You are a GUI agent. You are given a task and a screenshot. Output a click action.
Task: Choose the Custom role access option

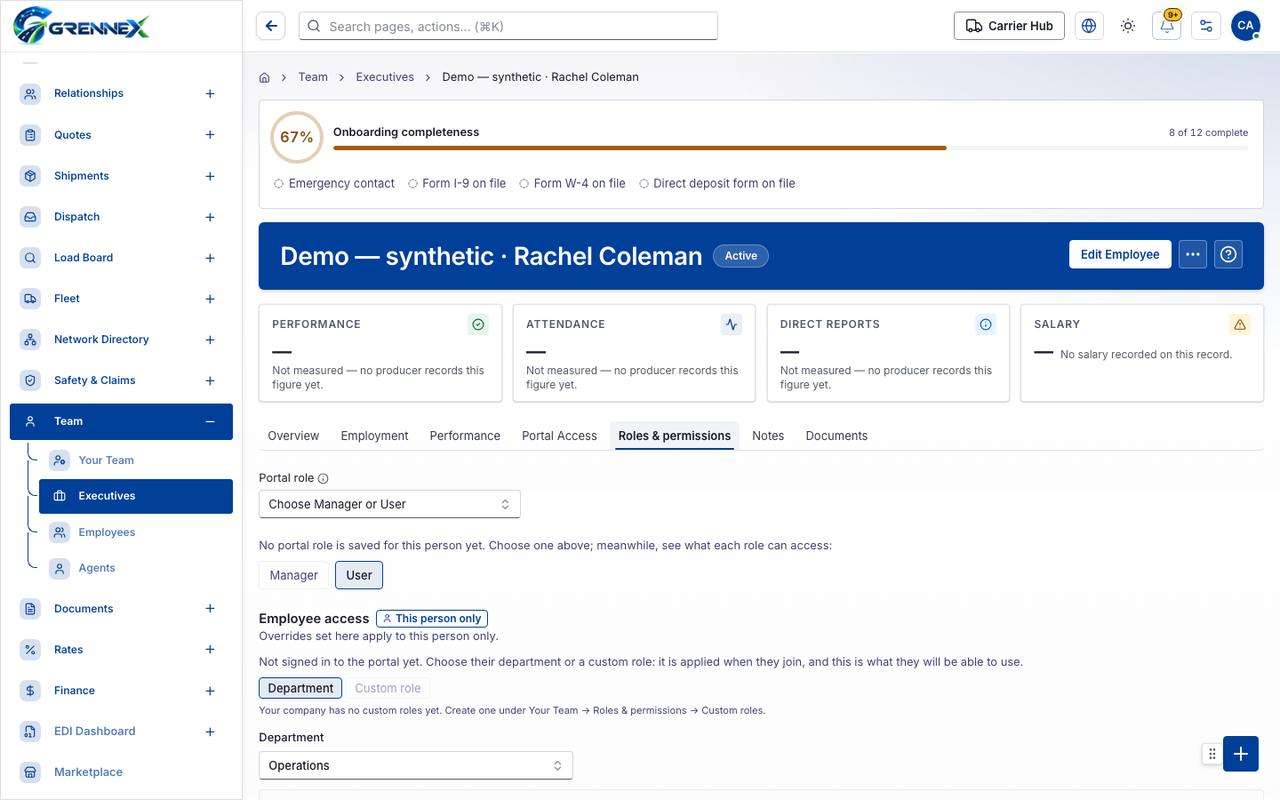[388, 688]
